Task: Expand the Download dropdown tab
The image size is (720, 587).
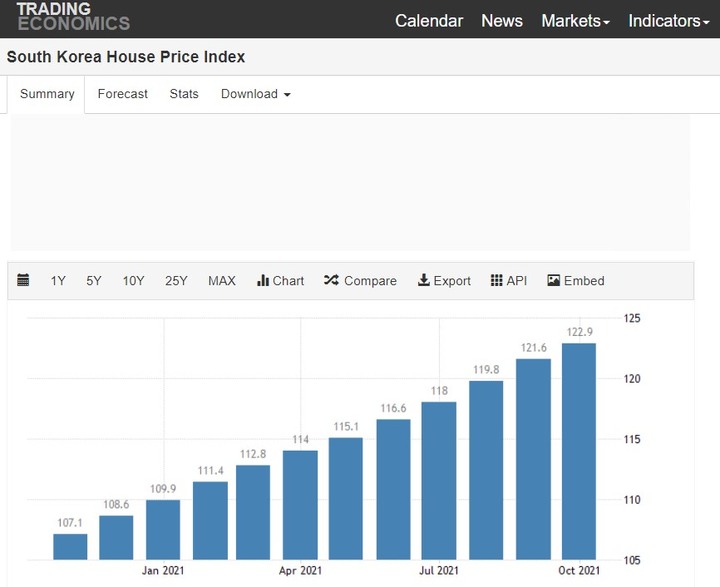Action: [x=256, y=94]
